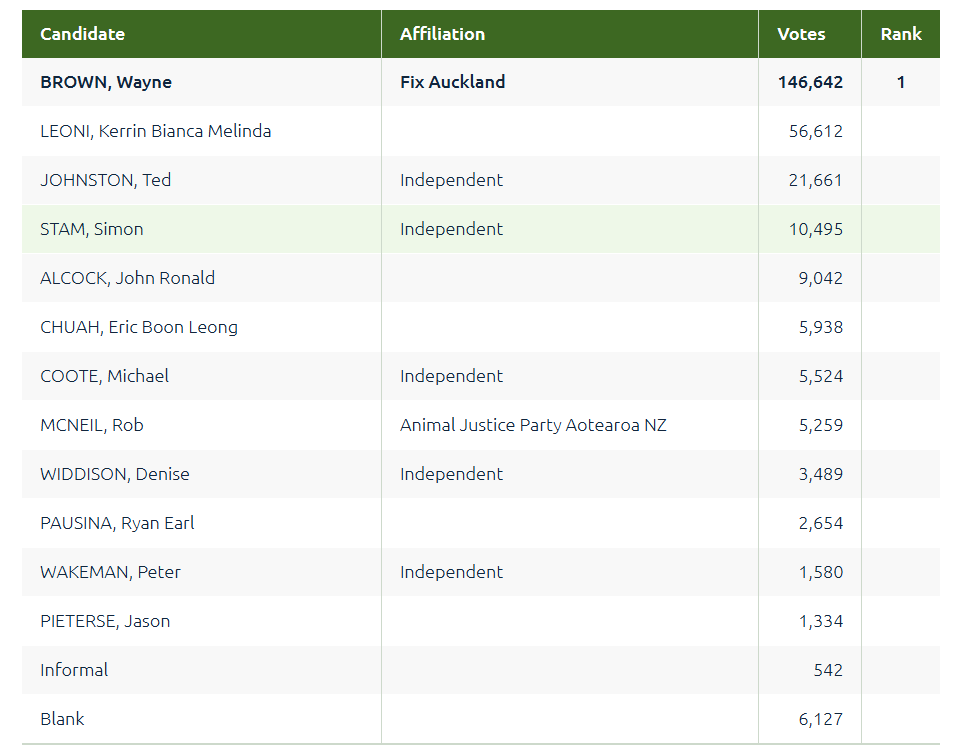
Task: Click the Blank votes count 6,127
Action: [820, 719]
